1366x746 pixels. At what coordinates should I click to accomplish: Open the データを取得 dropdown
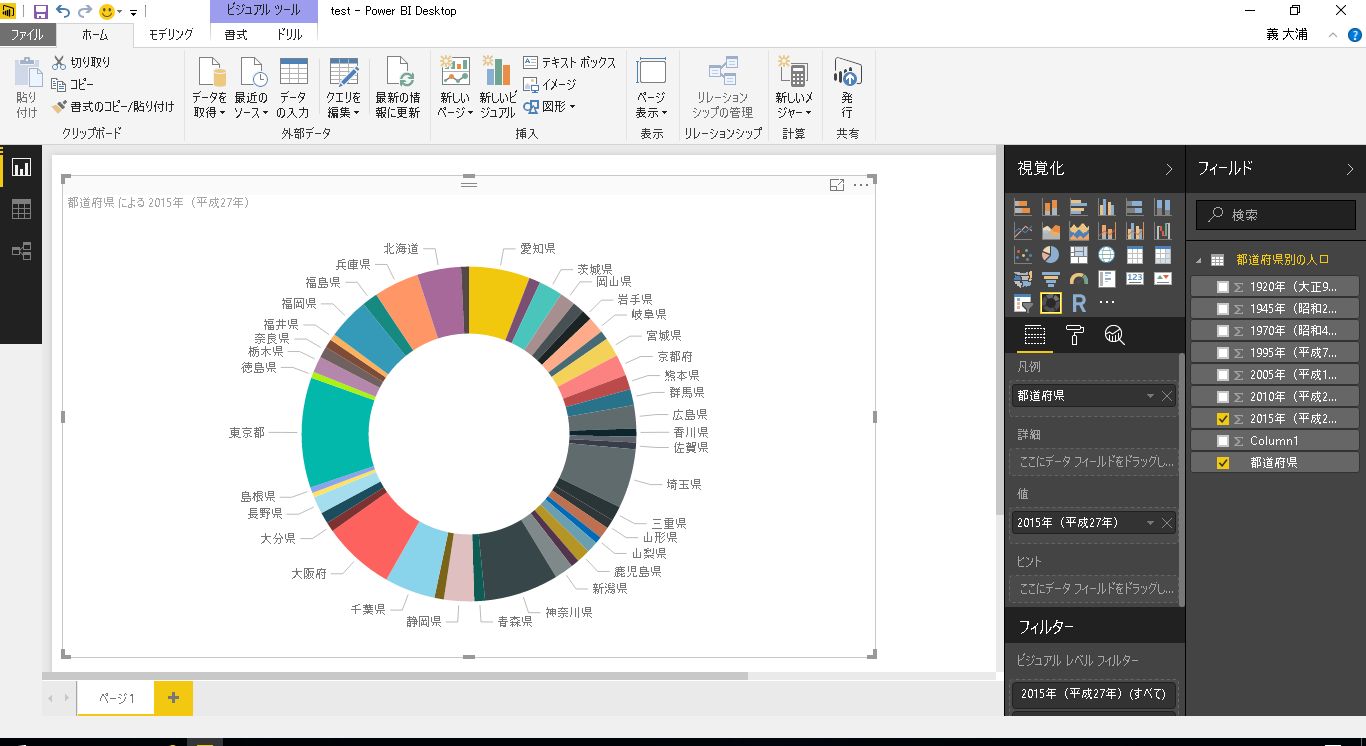click(210, 88)
